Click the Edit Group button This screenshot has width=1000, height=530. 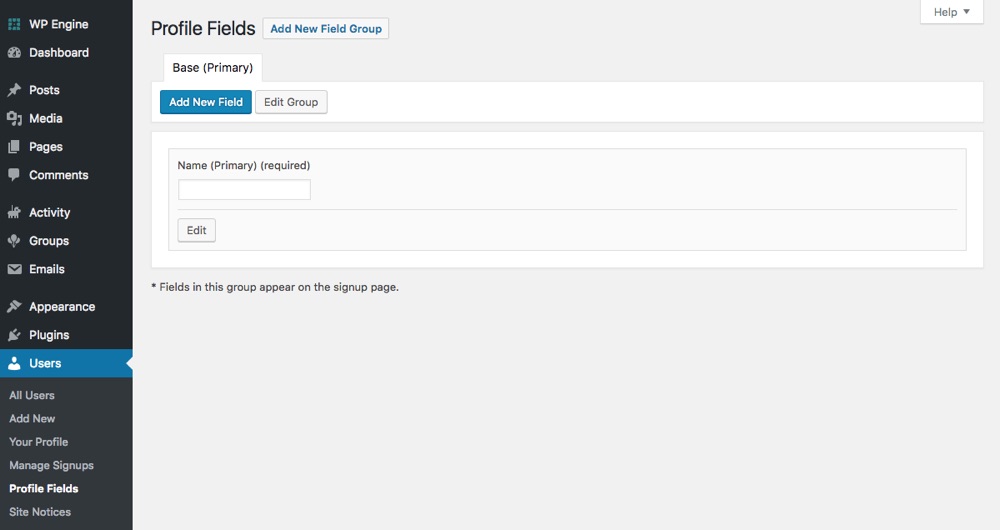291,102
